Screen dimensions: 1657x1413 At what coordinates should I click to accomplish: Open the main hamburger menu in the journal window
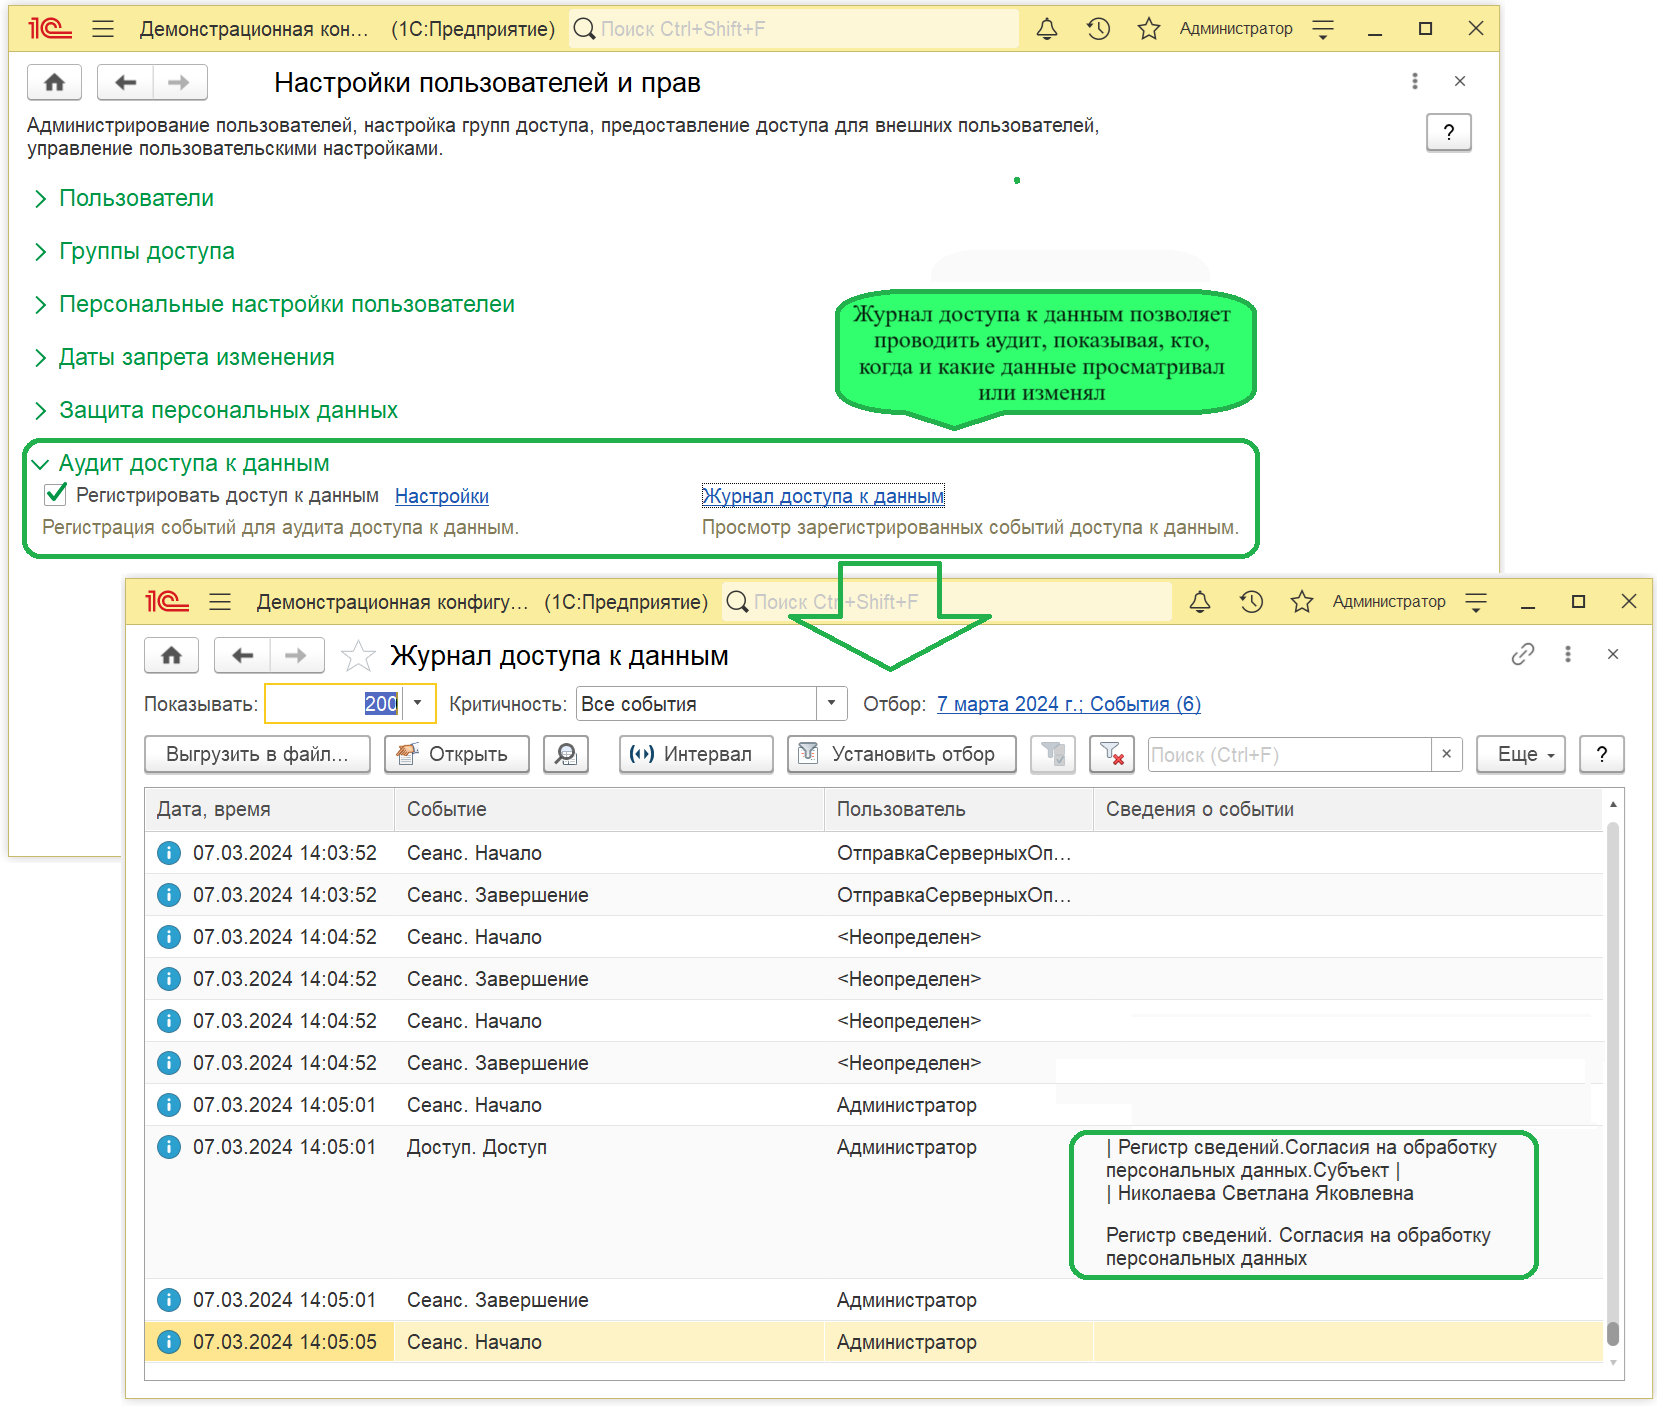(220, 601)
